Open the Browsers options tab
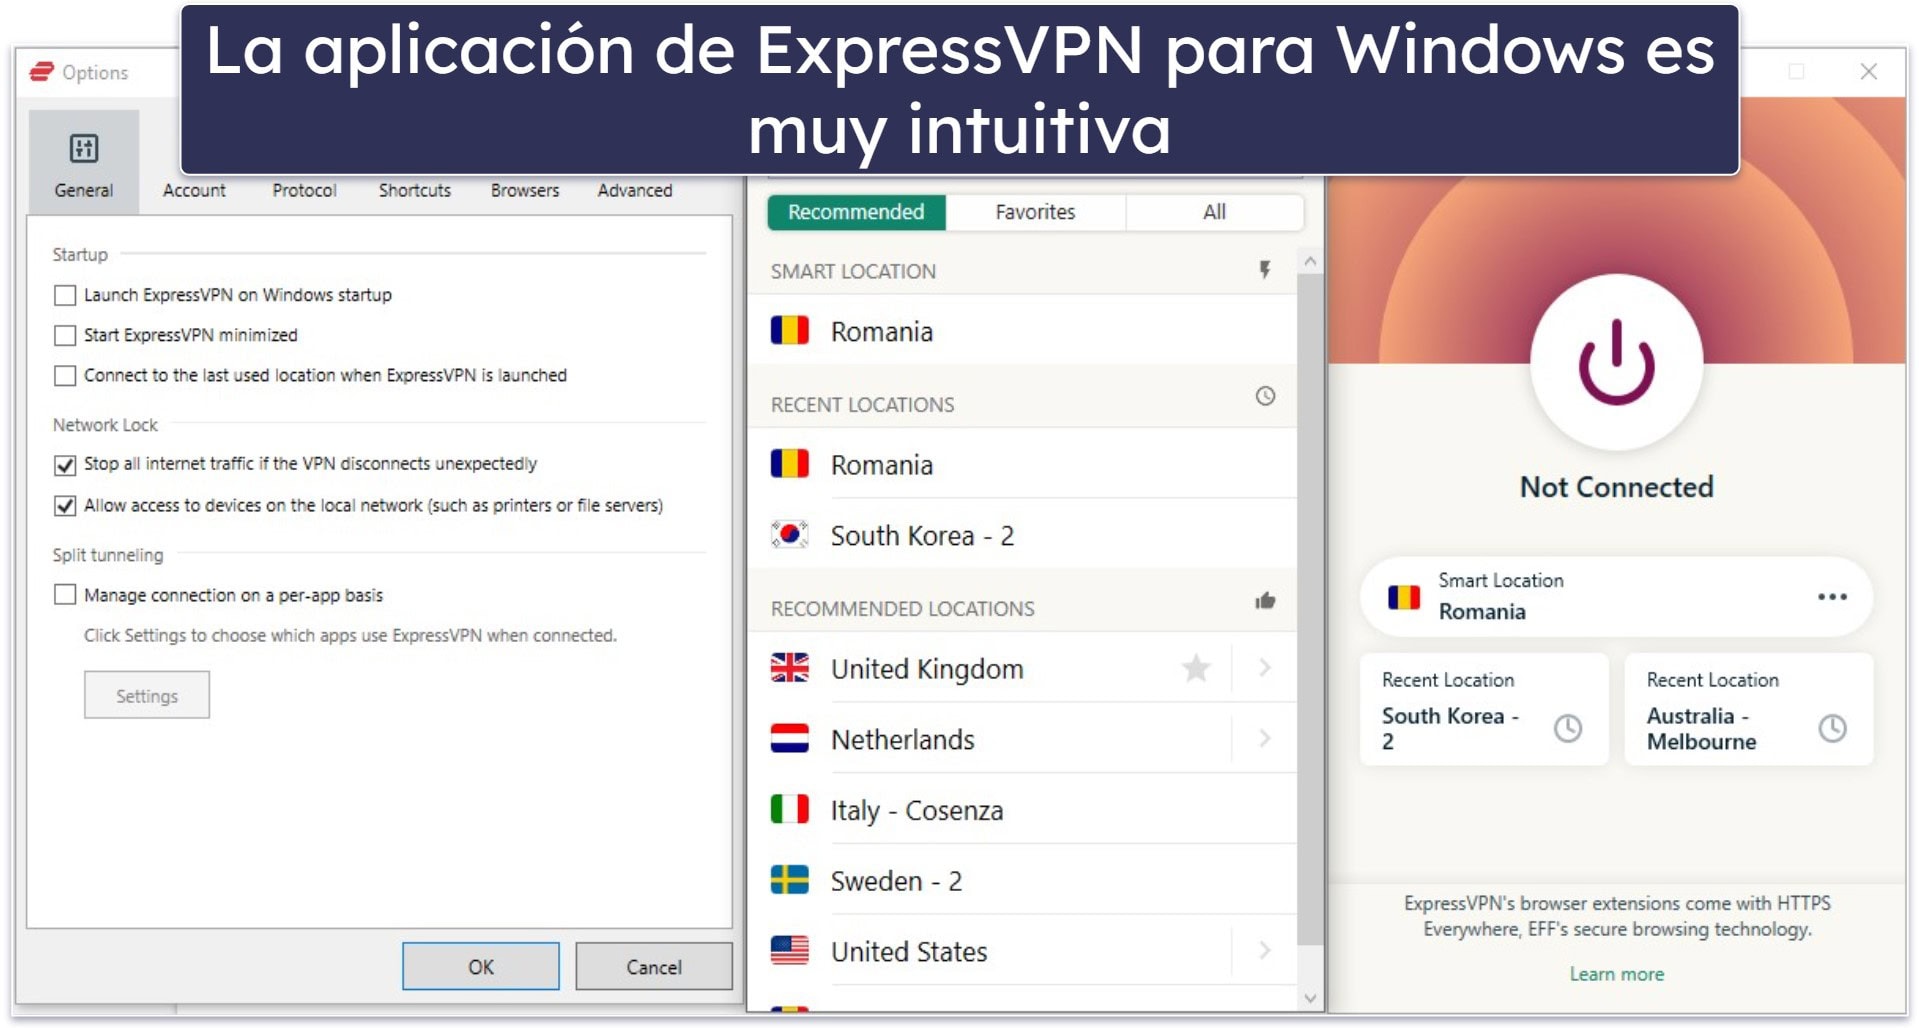The image size is (1919, 1028). [525, 190]
